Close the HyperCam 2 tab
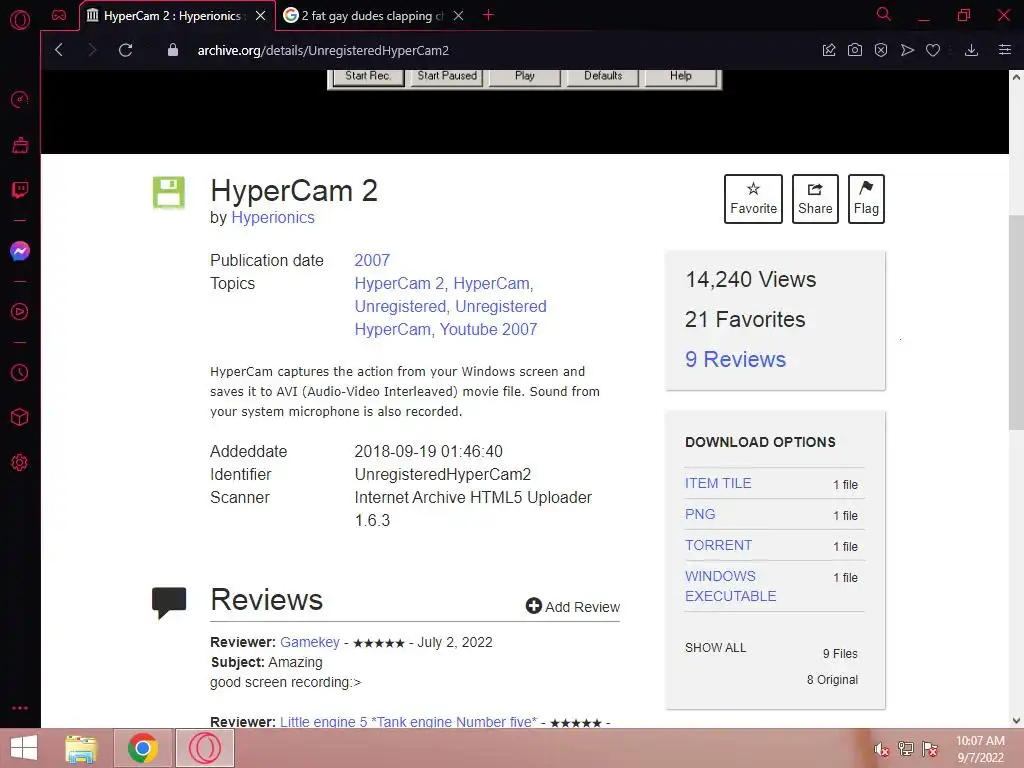The height and width of the screenshot is (768, 1024). tap(260, 16)
